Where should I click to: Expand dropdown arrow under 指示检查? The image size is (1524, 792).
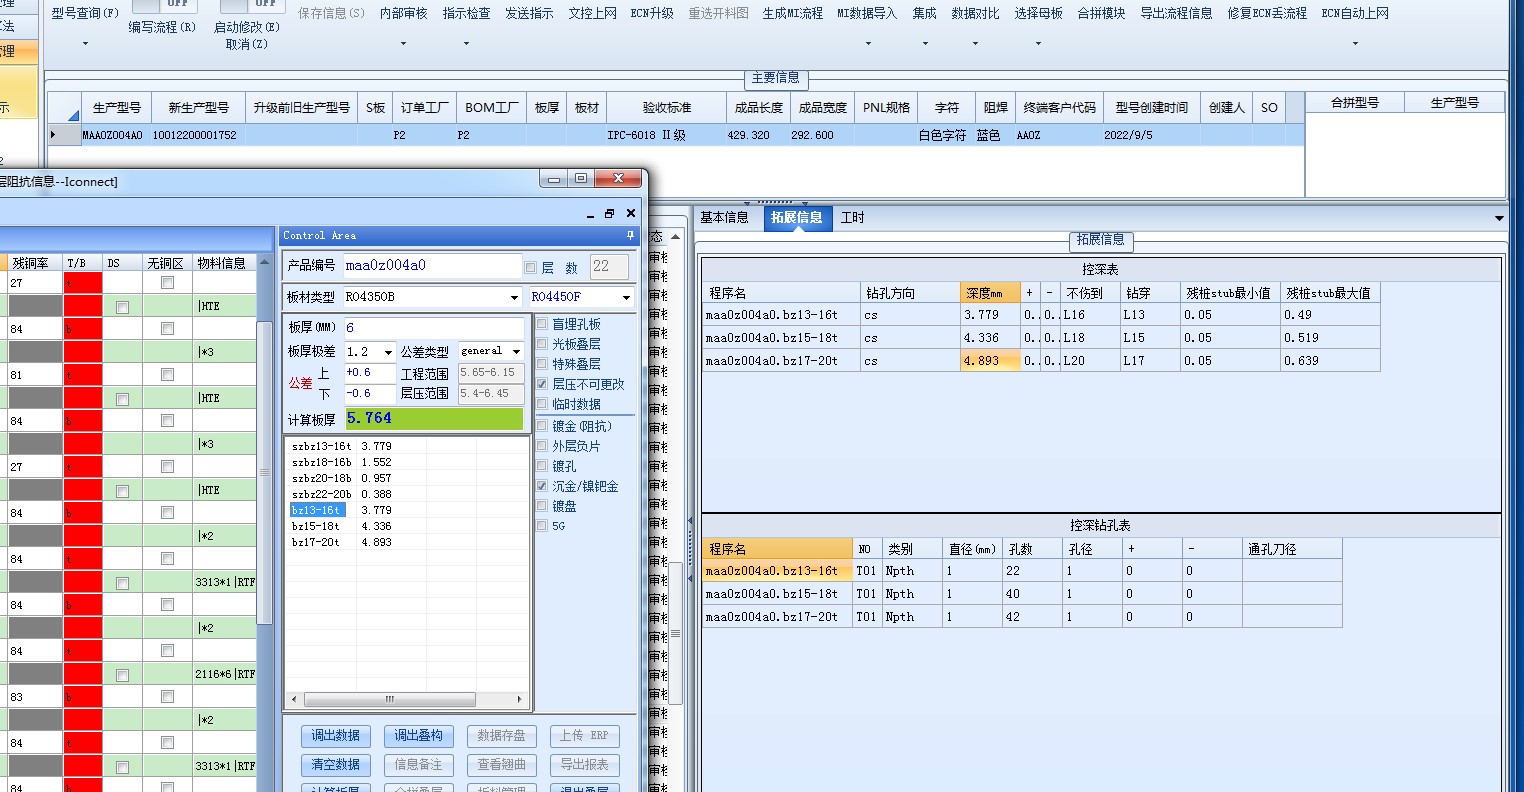click(466, 44)
